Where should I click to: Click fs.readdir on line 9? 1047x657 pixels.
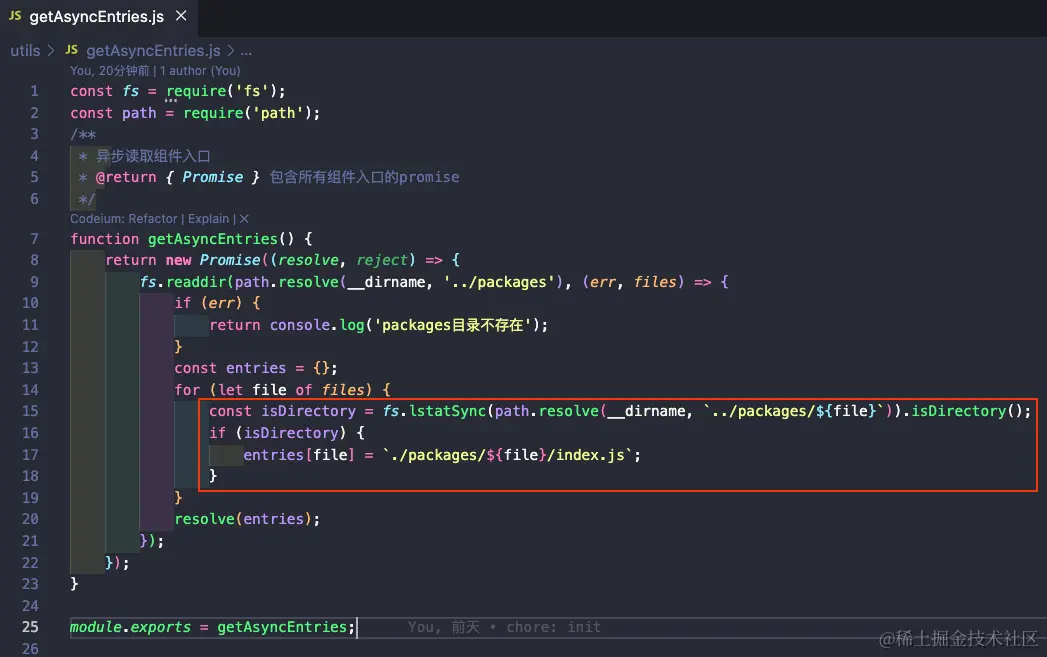(183, 282)
